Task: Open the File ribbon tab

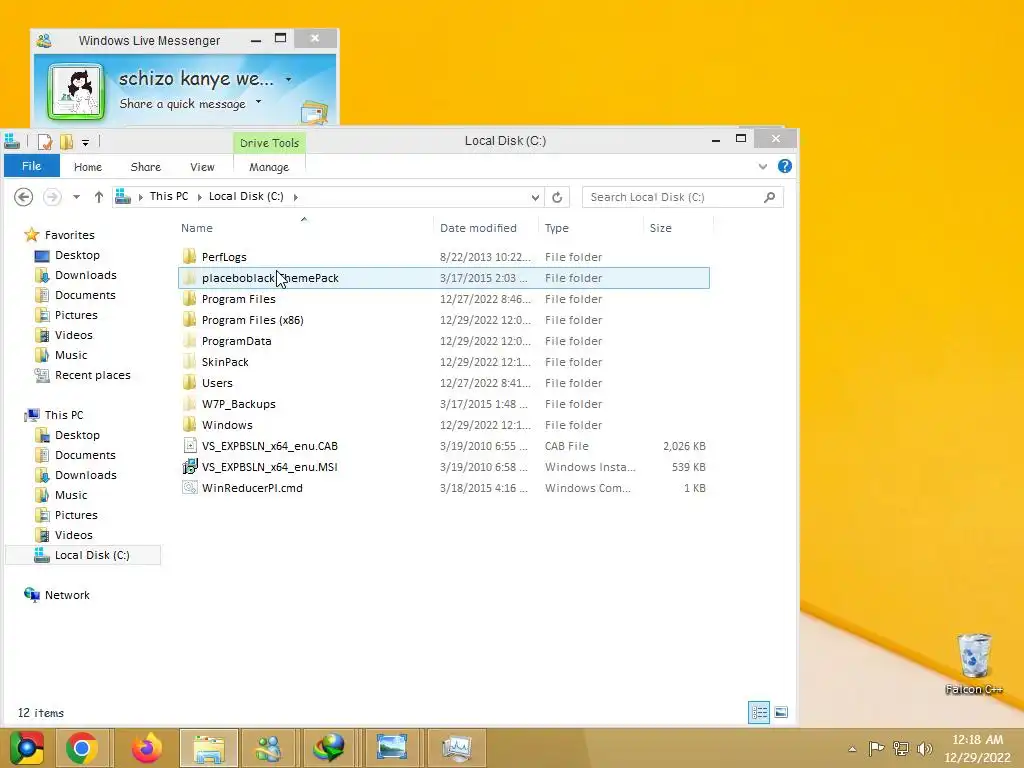Action: click(31, 167)
